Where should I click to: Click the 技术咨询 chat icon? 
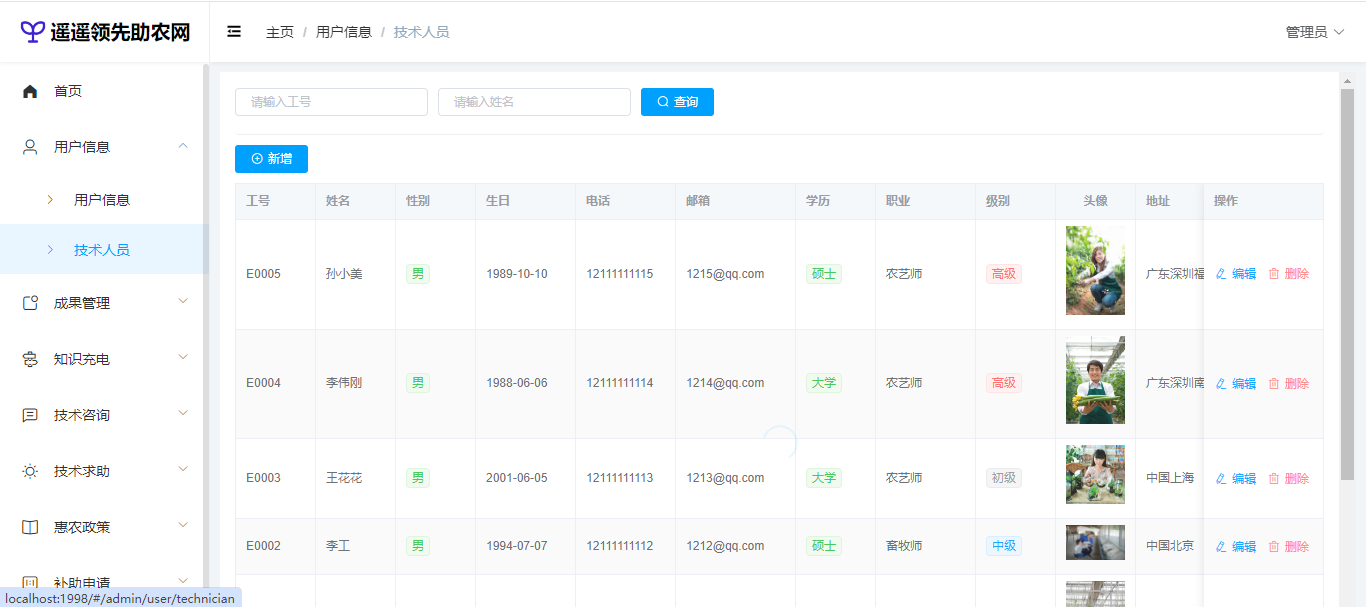coord(30,415)
